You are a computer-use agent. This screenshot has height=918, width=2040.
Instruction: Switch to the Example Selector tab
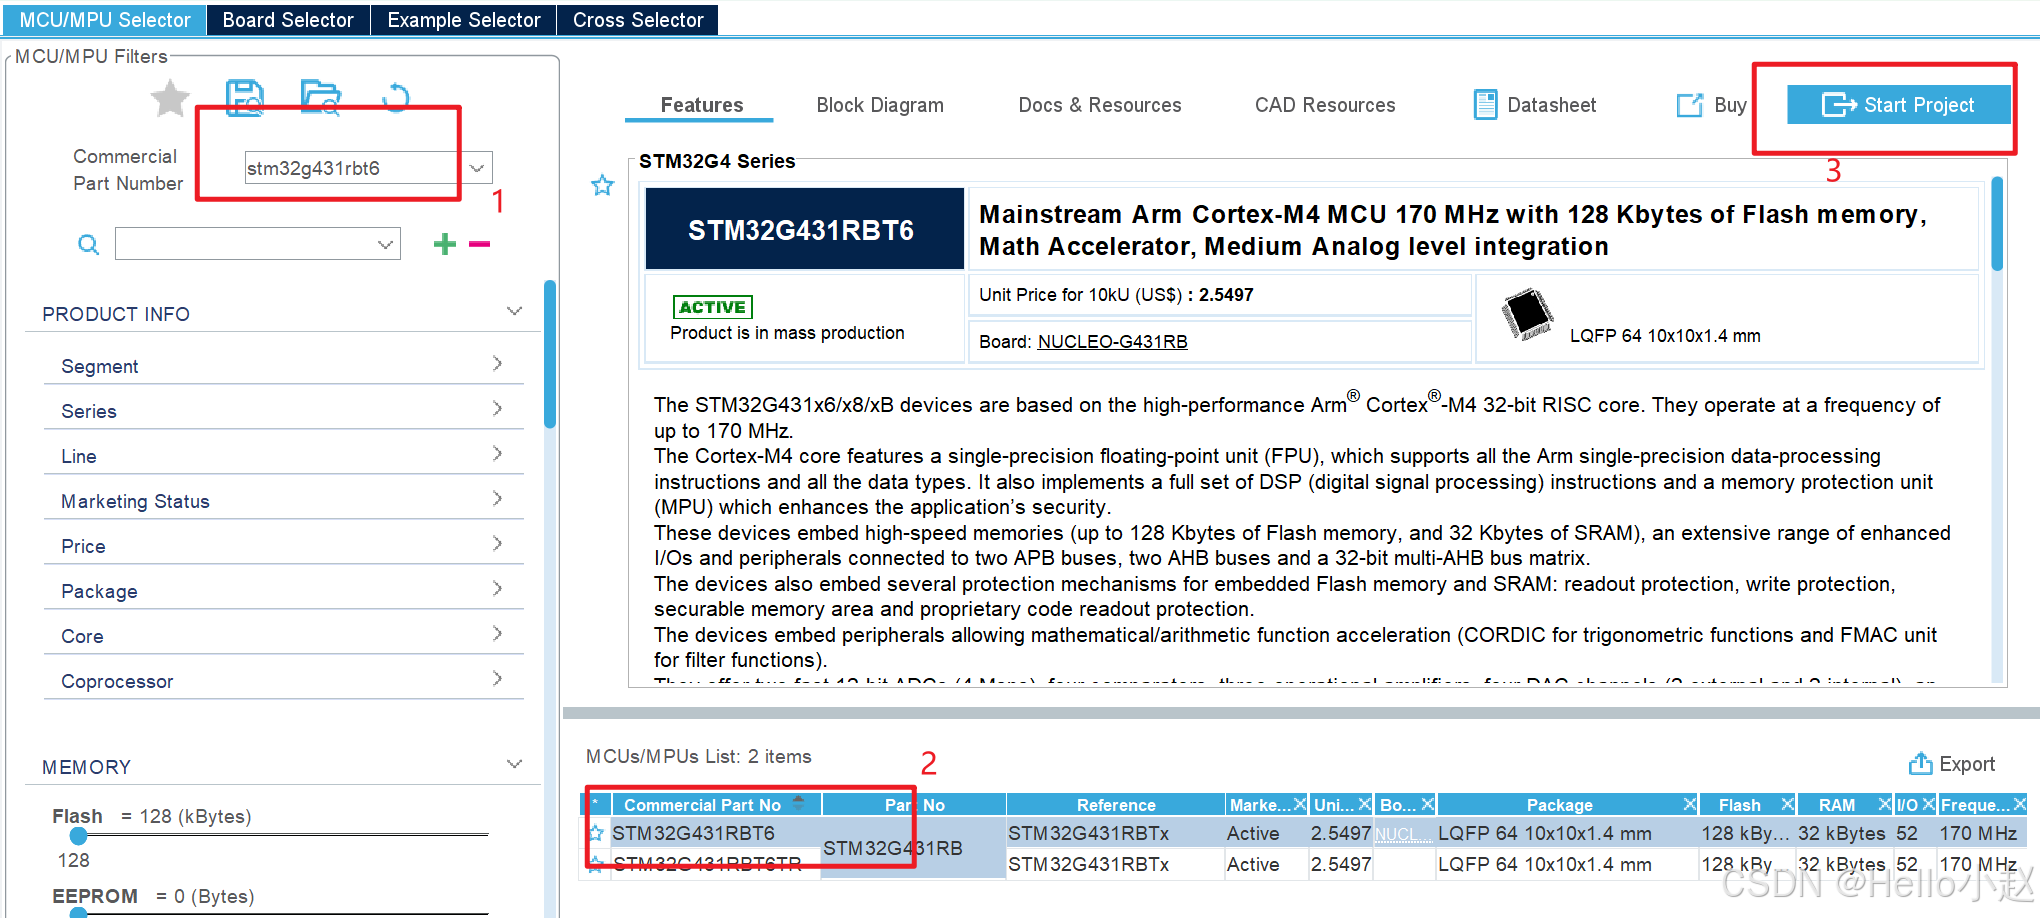tap(463, 20)
